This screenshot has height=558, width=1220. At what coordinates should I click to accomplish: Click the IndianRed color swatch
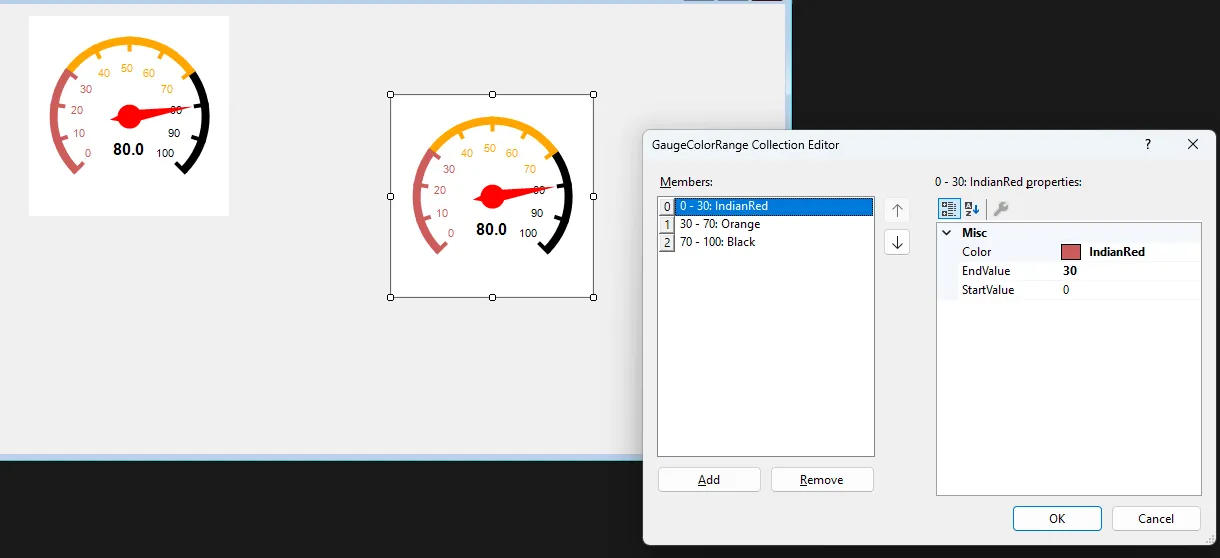click(x=1070, y=252)
